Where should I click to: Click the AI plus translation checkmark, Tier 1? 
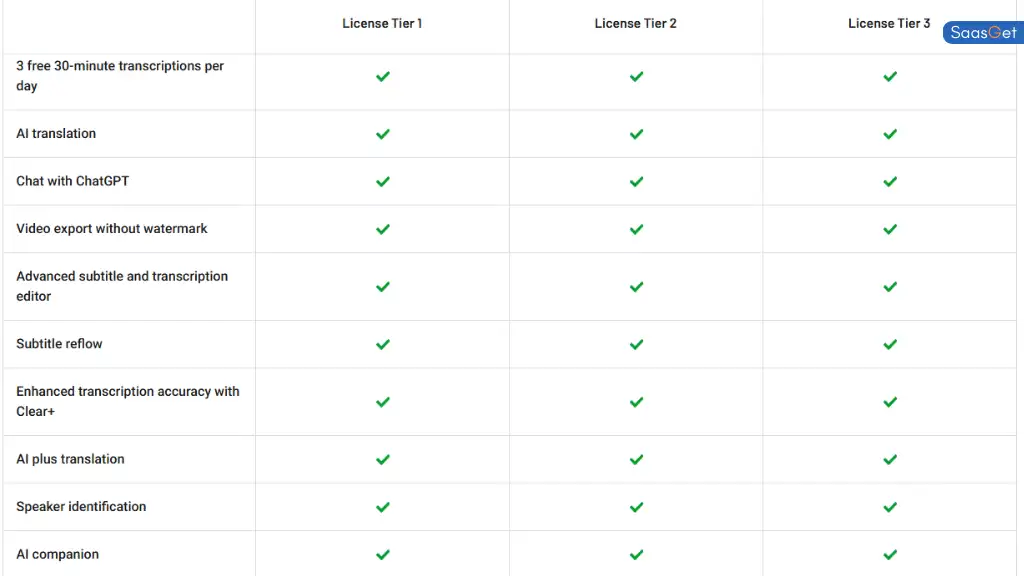[382, 460]
